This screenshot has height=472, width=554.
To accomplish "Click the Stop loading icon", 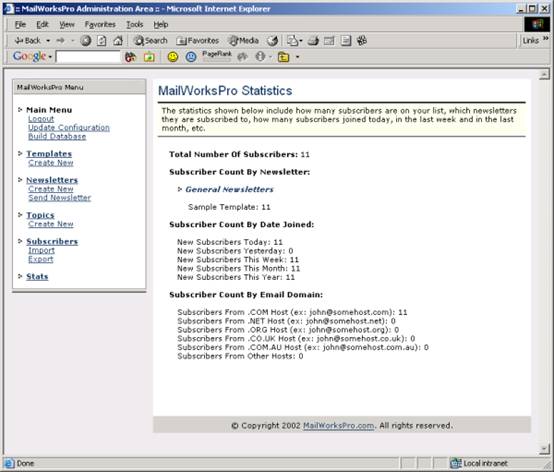I will [86, 41].
